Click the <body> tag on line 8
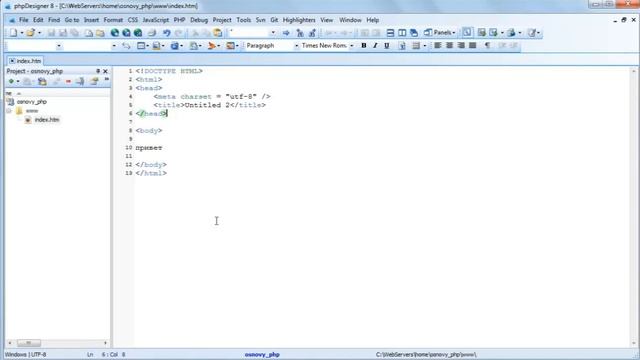640x360 pixels. coord(149,131)
